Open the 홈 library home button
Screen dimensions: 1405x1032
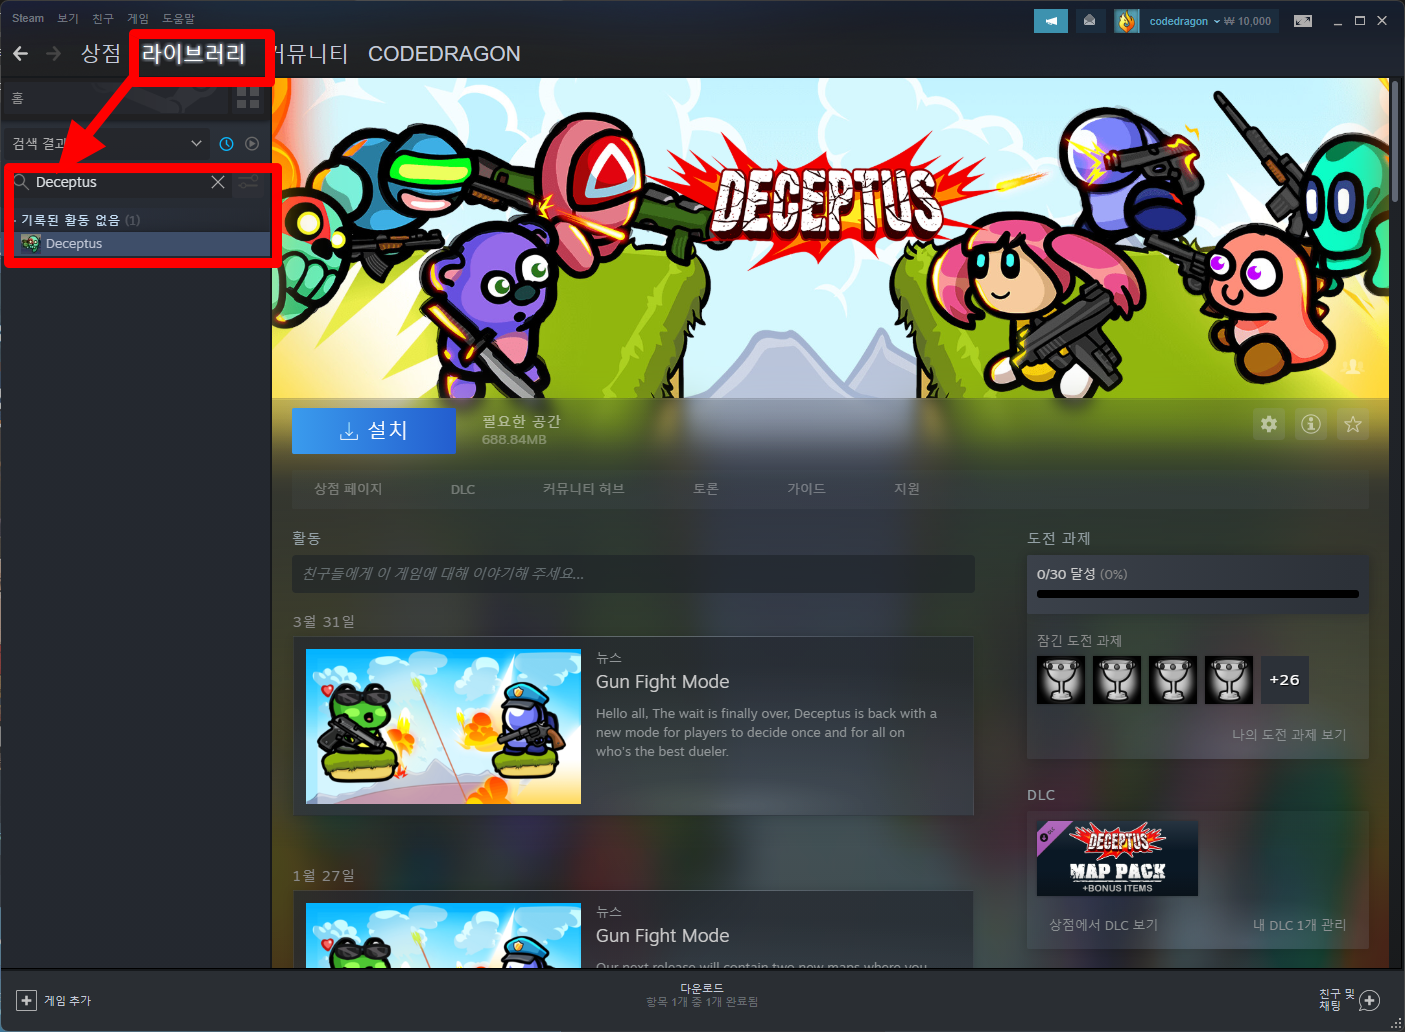(115, 97)
